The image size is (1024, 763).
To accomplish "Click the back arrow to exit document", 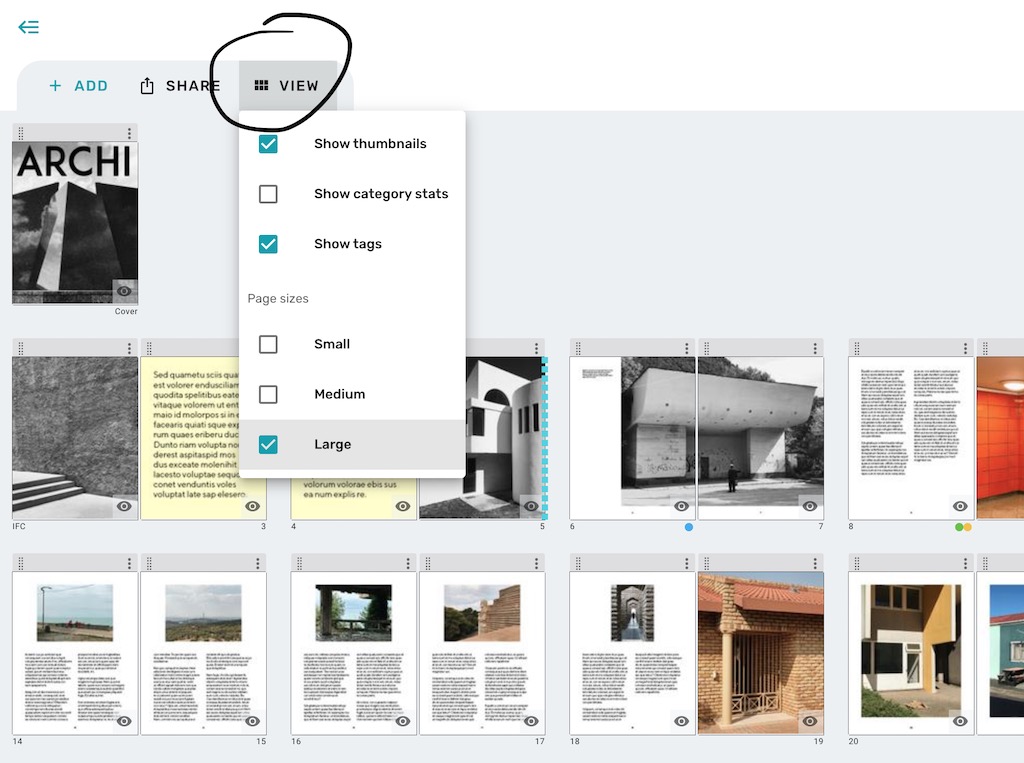I will pyautogui.click(x=28, y=27).
